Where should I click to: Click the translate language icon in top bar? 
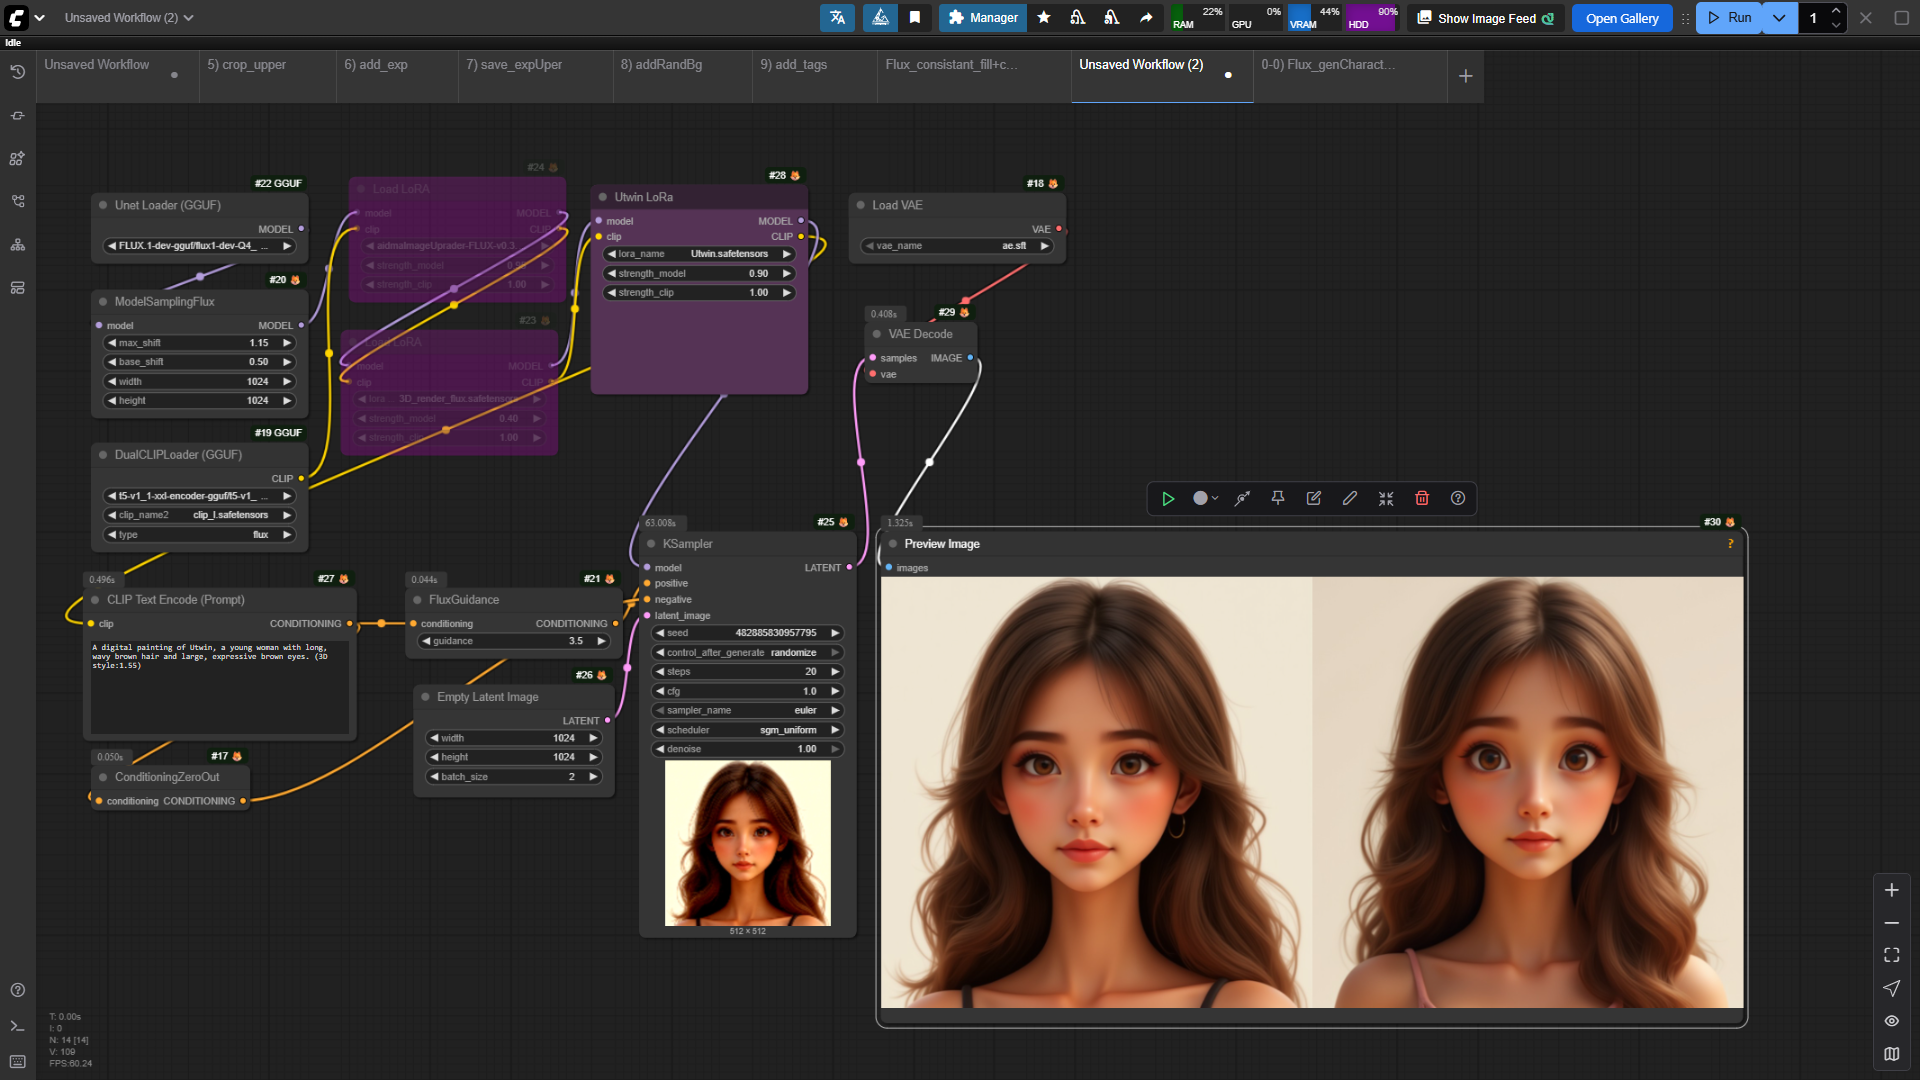click(x=837, y=18)
